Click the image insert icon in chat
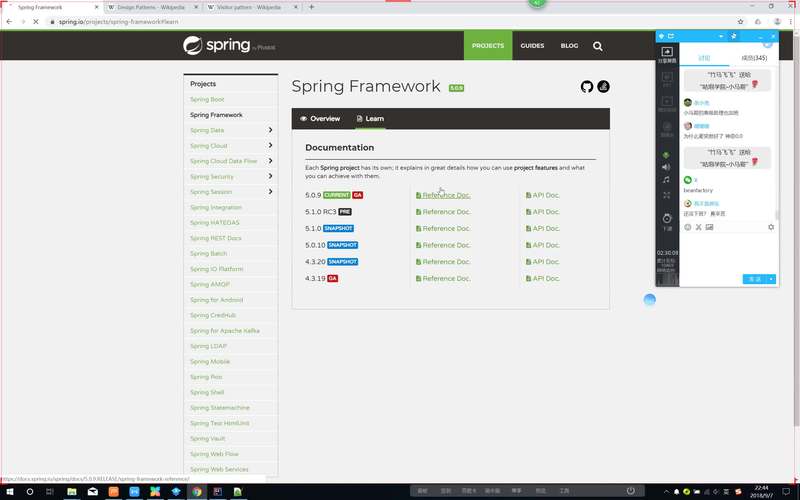 click(x=709, y=227)
